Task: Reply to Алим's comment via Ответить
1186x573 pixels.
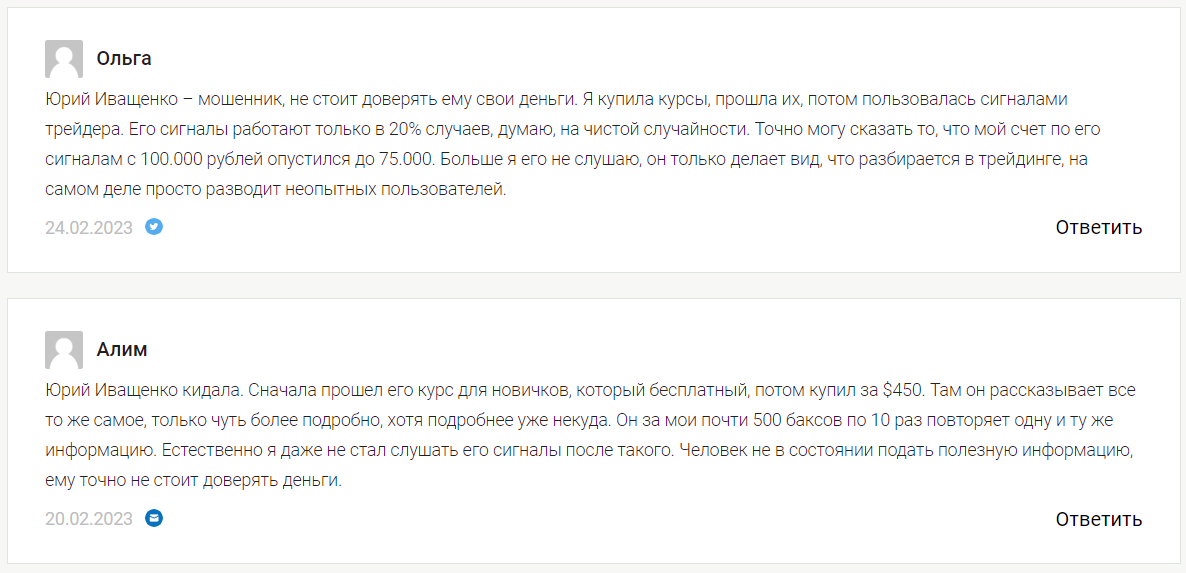Action: [1099, 519]
